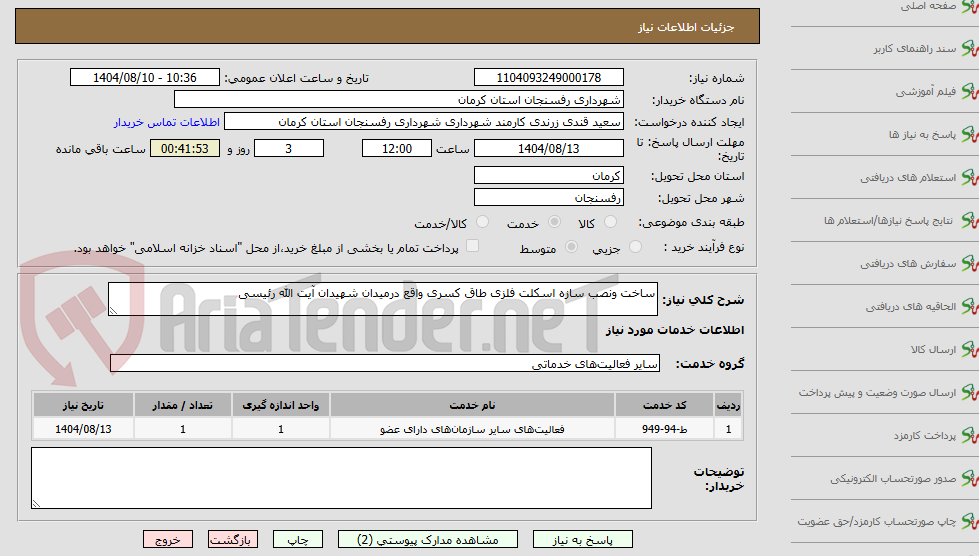The height and width of the screenshot is (556, 979).
Task: Click icon beside استعلام های دریافتی
Action: click(x=970, y=178)
